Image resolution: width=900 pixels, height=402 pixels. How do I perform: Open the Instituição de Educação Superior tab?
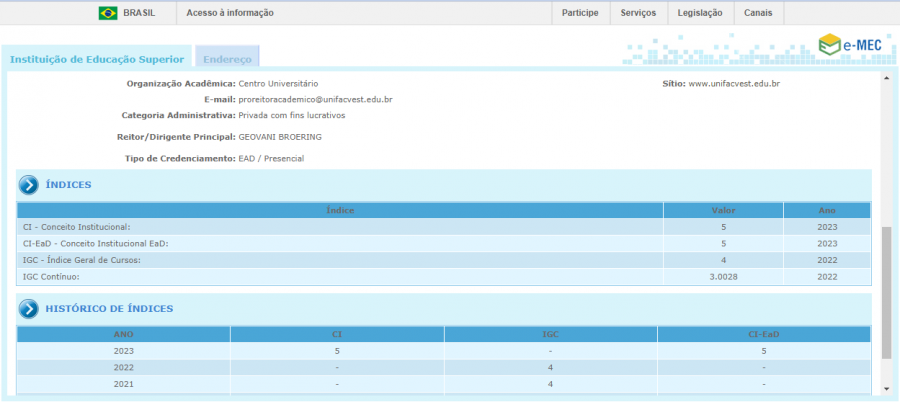point(96,59)
